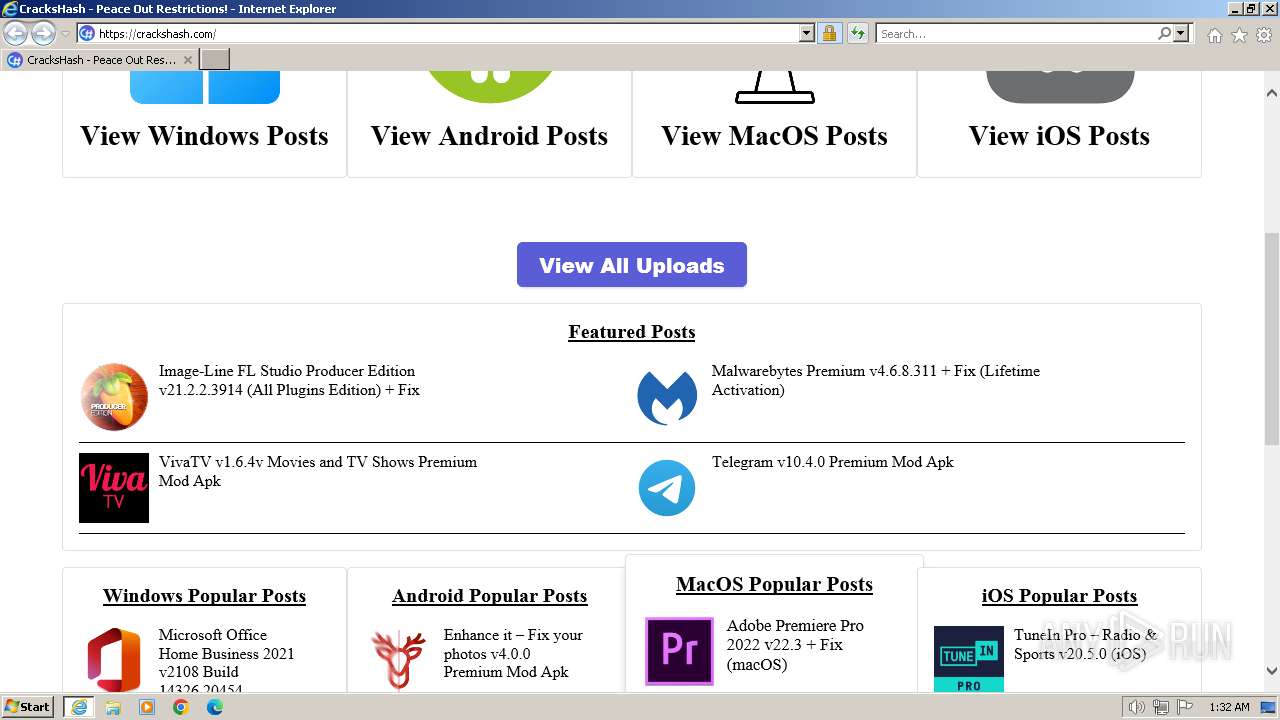Image resolution: width=1280 pixels, height=720 pixels.
Task: Open Telegram v10.4.0 Premium Mod Apk post
Action: (x=833, y=462)
